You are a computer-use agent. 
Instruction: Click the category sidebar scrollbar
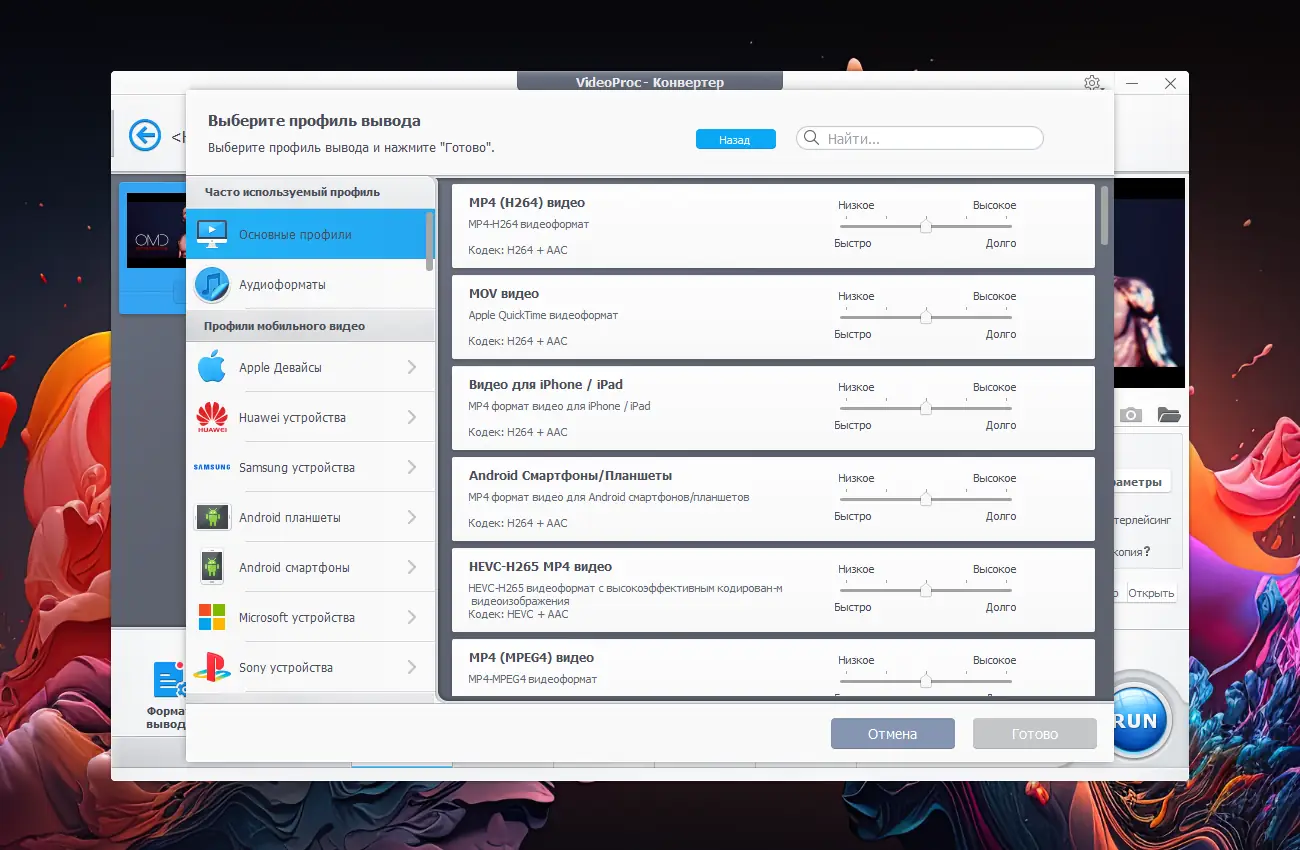(x=430, y=240)
